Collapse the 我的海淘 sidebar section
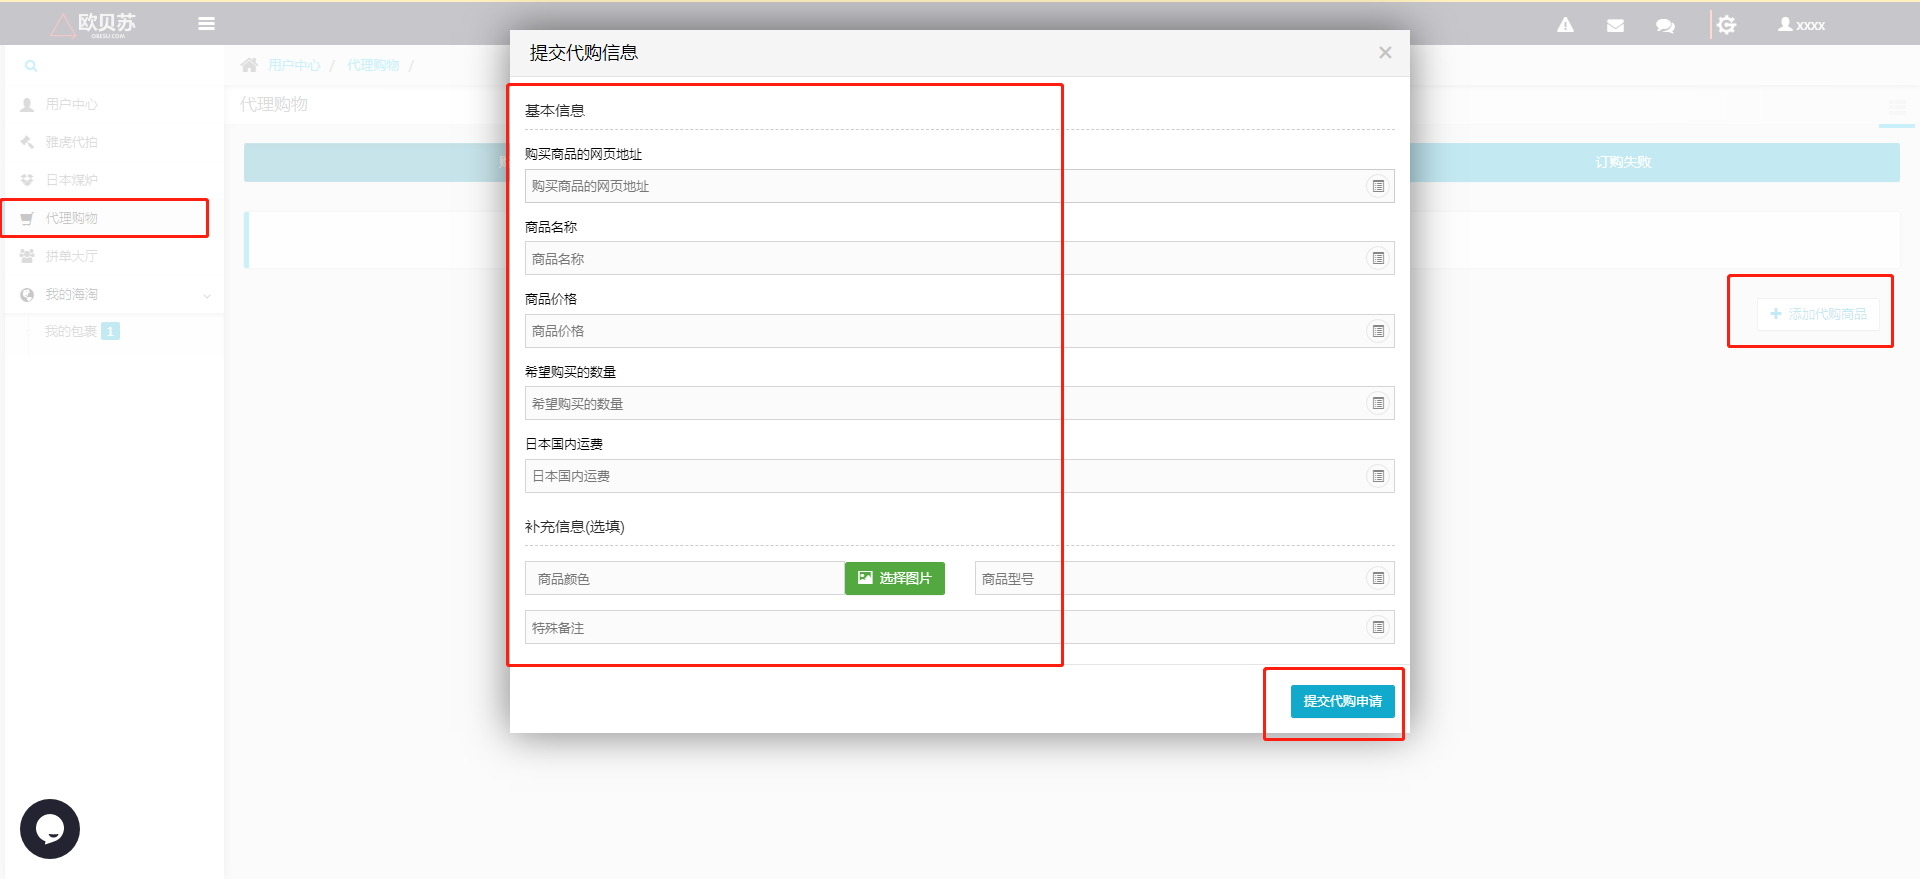The height and width of the screenshot is (879, 1920). point(112,294)
